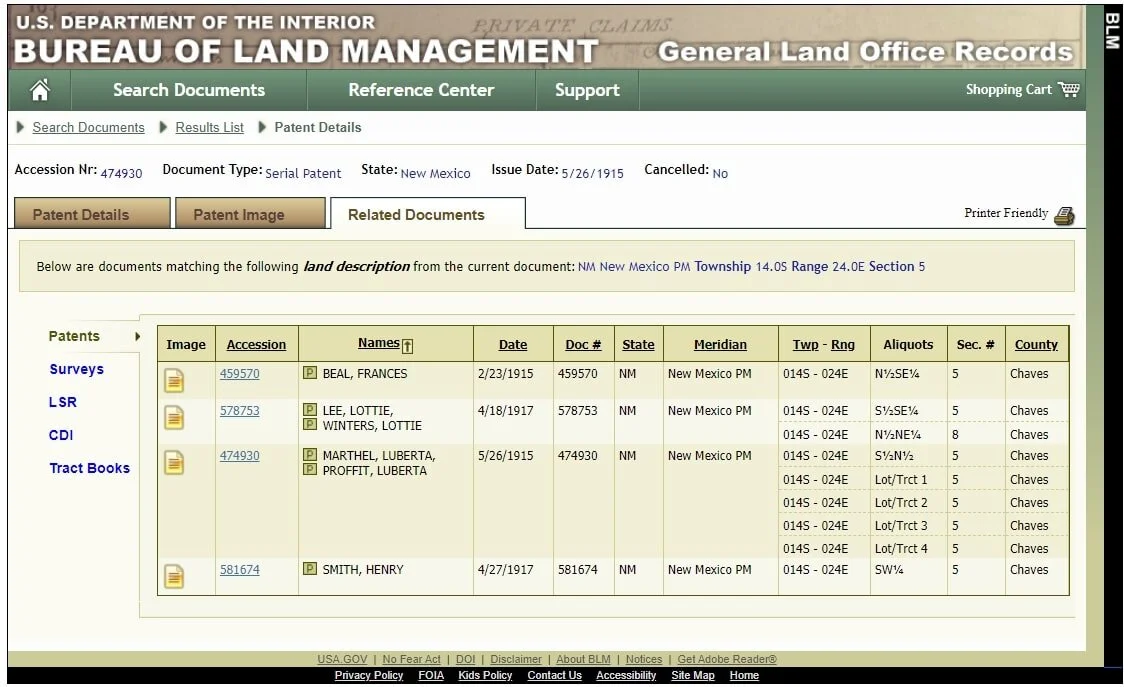This screenshot has width=1124, height=687.
Task: Open document image for MARTHEL, LUBERTA row
Action: 174,463
